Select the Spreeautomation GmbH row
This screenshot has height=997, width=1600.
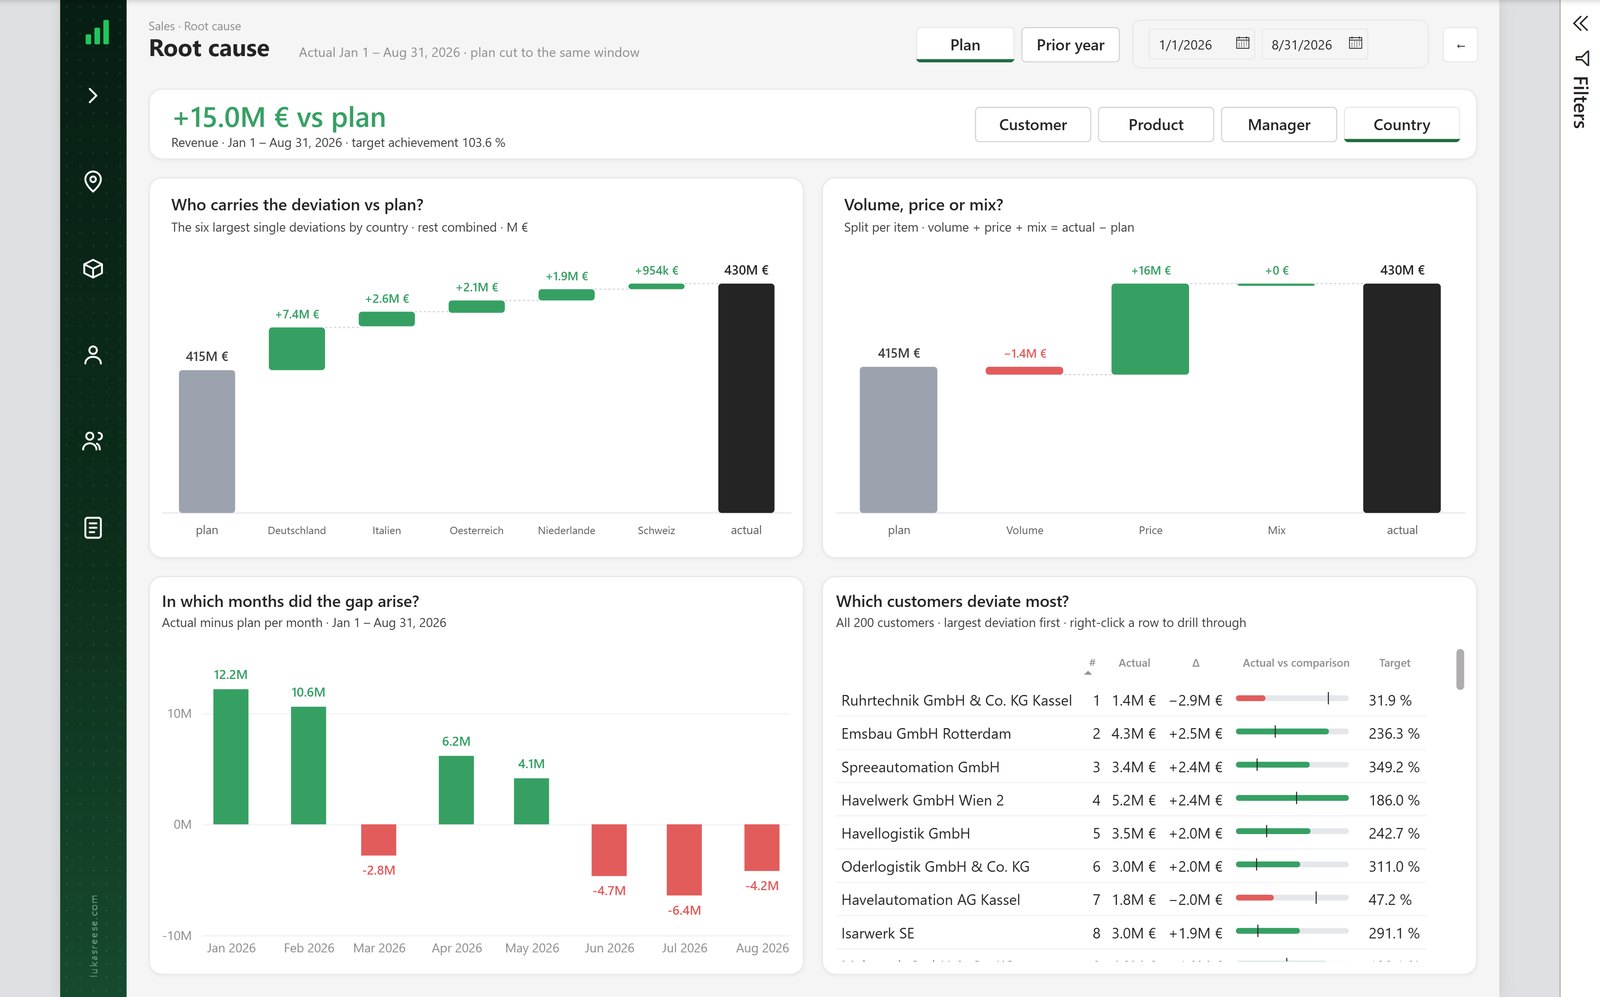pyautogui.click(x=1131, y=767)
